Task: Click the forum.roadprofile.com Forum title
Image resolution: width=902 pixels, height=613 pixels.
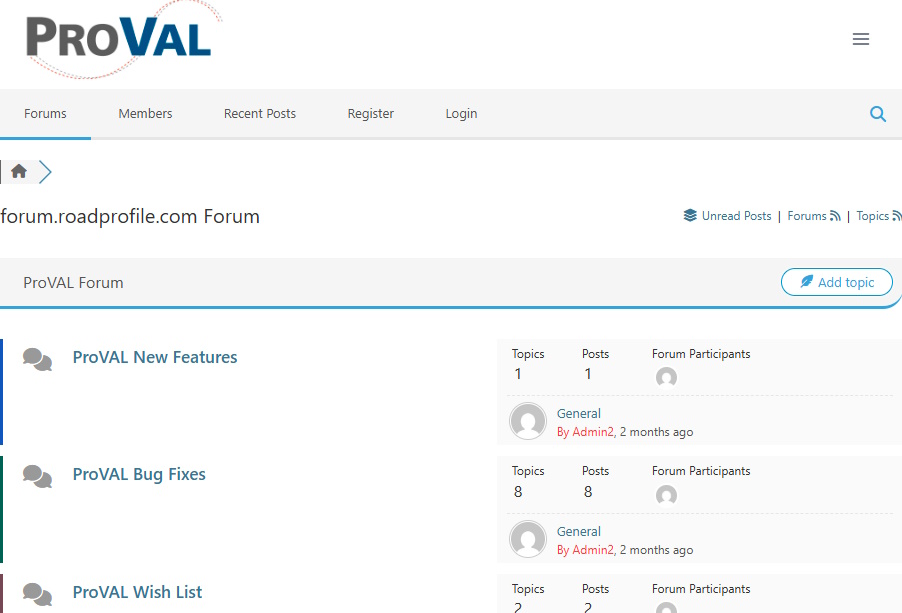Action: click(130, 216)
